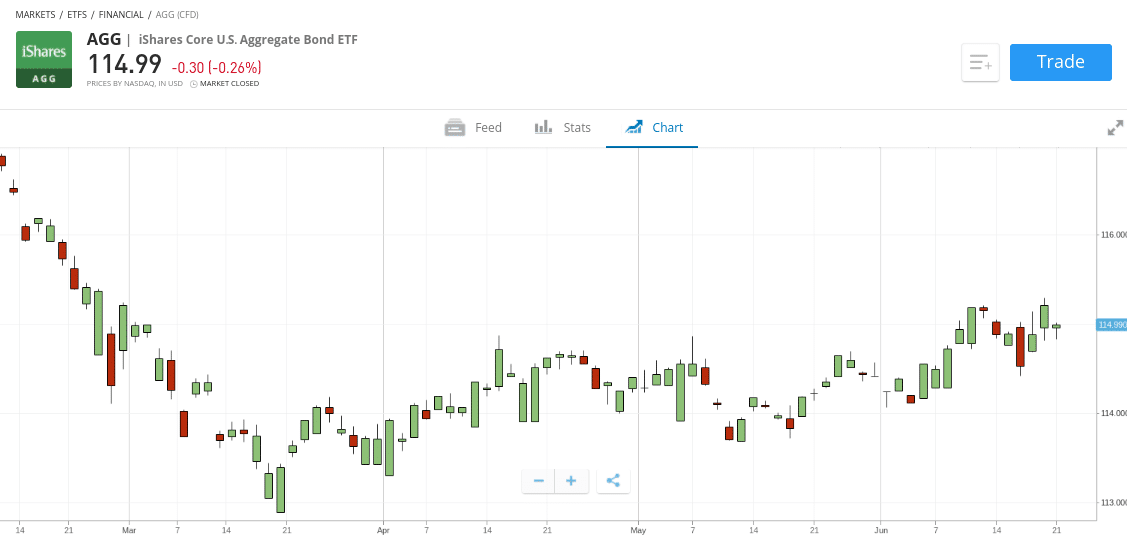Viewport: 1127px width, 539px height.
Task: Click the Stats bar-chart icon
Action: pyautogui.click(x=543, y=128)
